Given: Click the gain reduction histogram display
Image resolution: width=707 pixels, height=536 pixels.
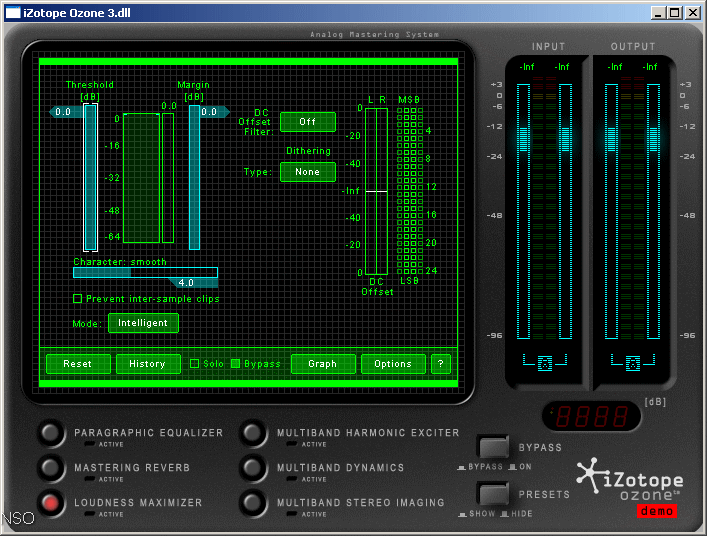Looking at the screenshot, I should coord(142,178).
